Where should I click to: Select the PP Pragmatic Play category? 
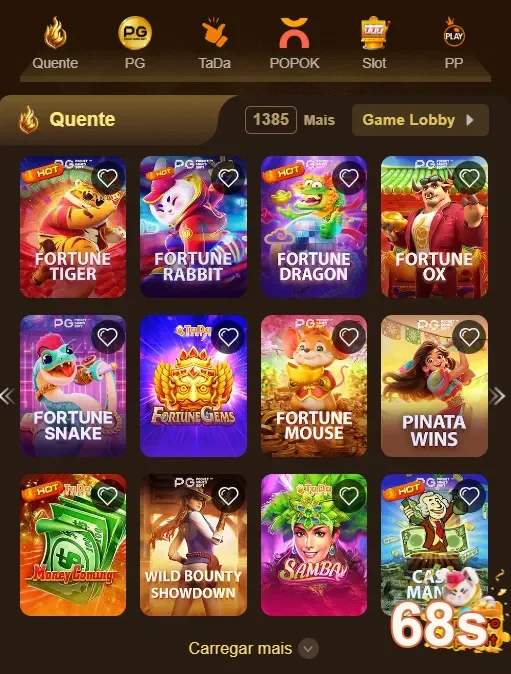(x=454, y=33)
